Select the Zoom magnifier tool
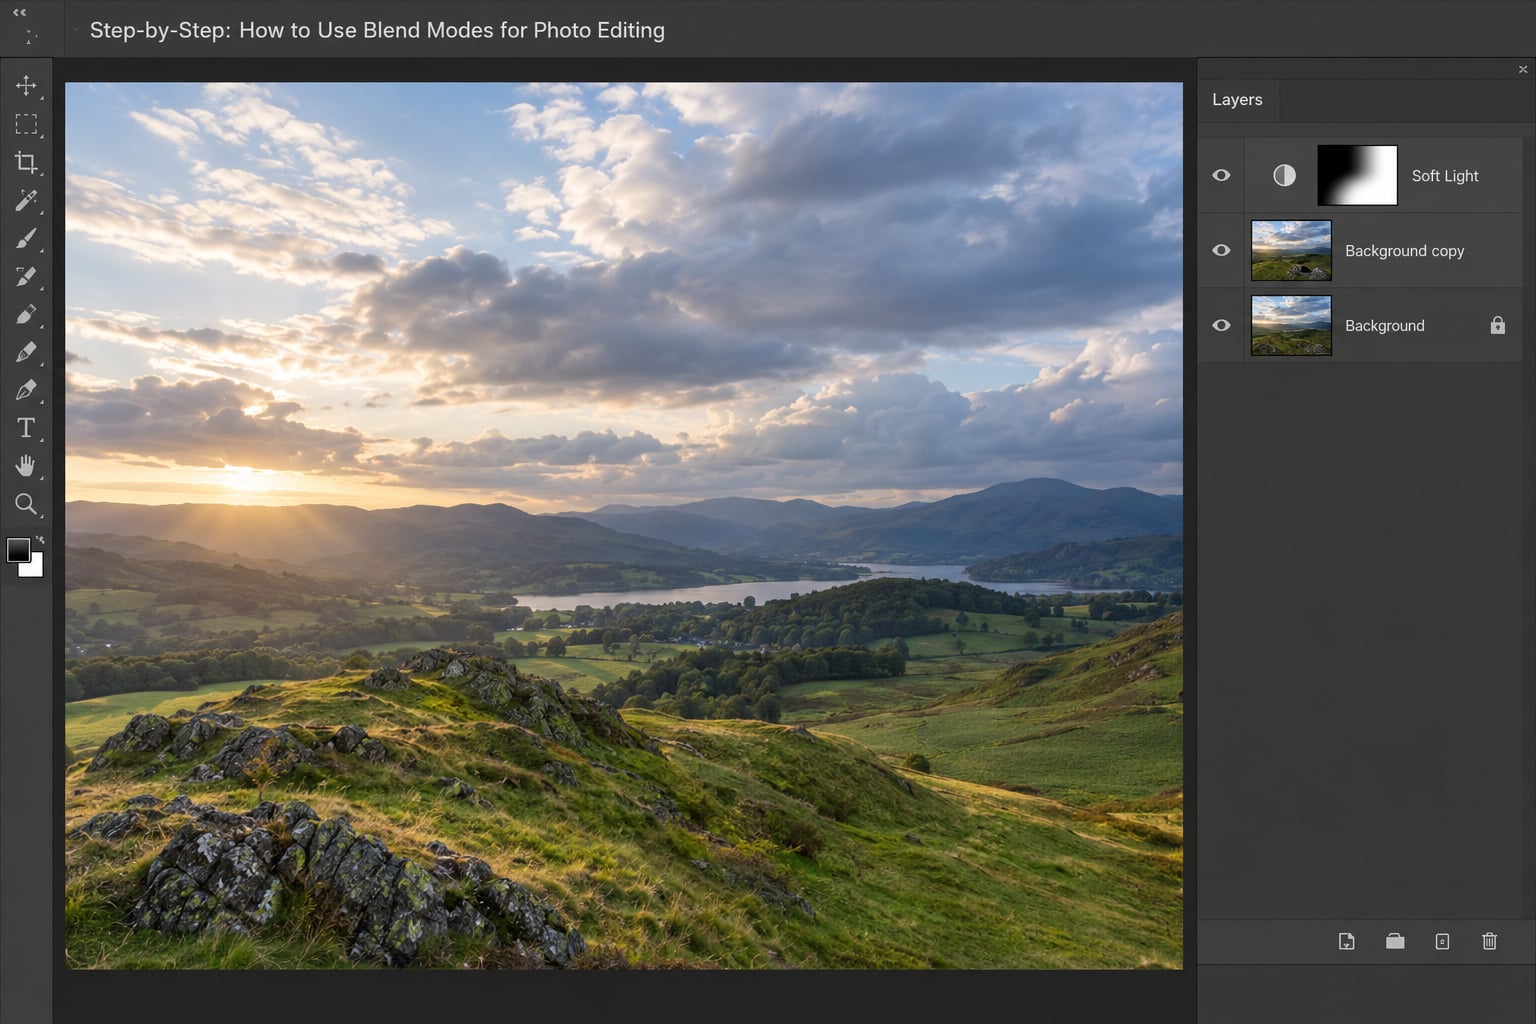The image size is (1536, 1024). tap(26, 504)
